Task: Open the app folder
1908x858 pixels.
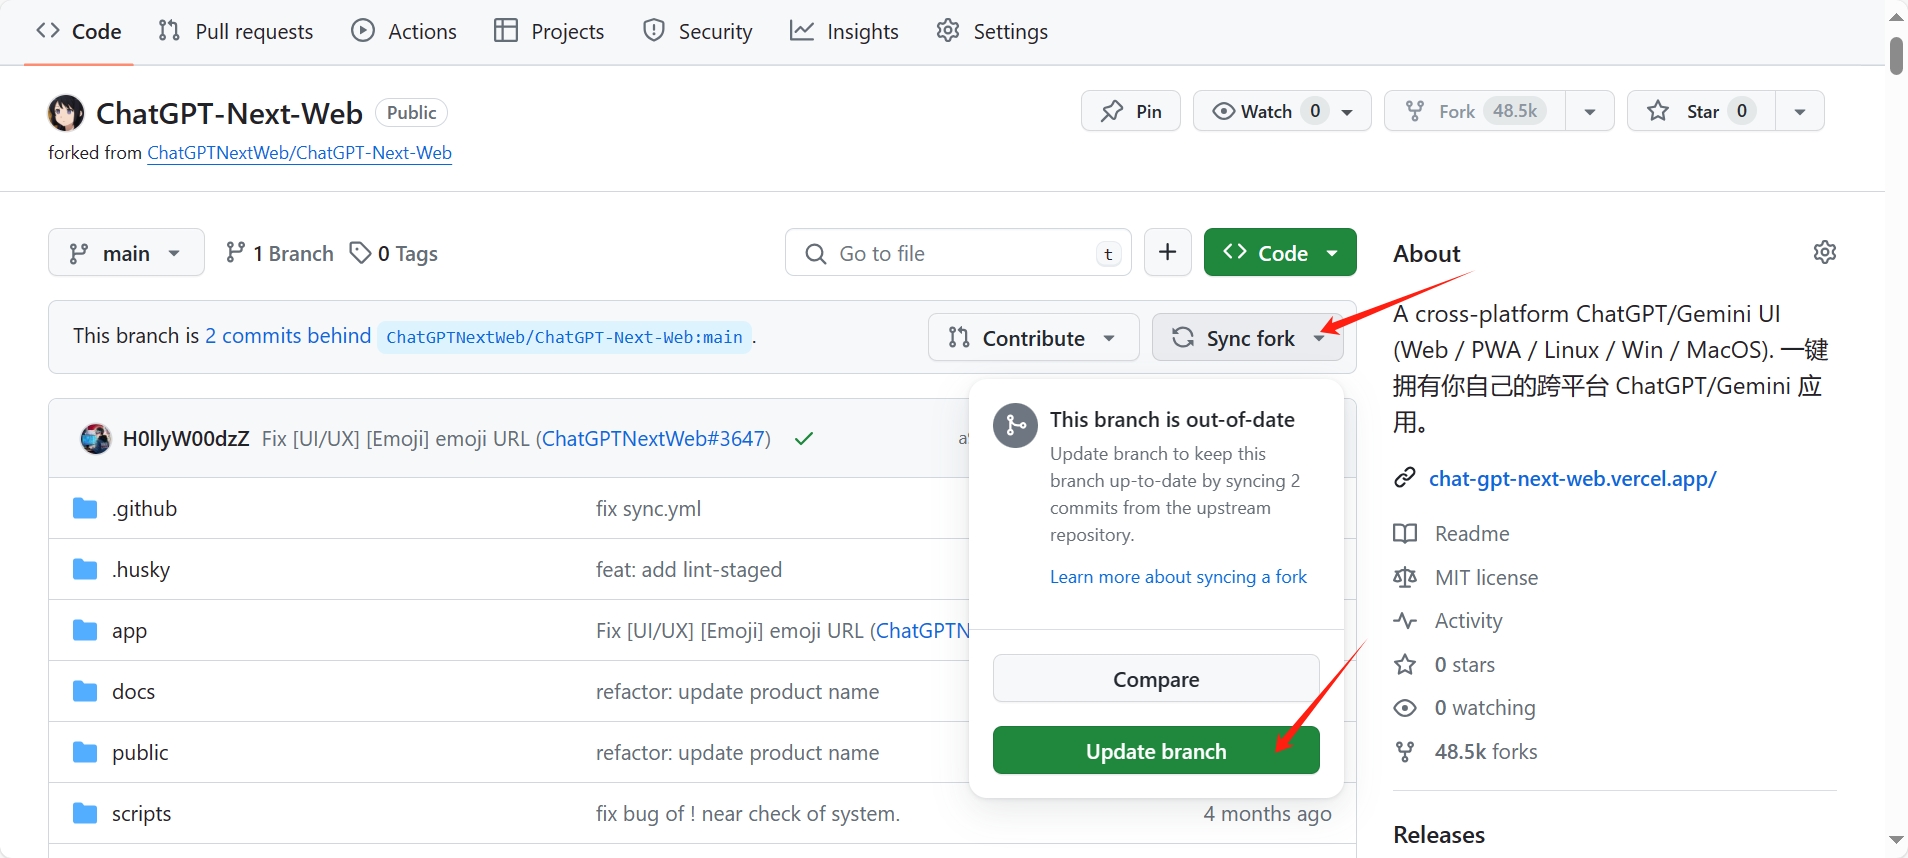Action: tap(129, 631)
